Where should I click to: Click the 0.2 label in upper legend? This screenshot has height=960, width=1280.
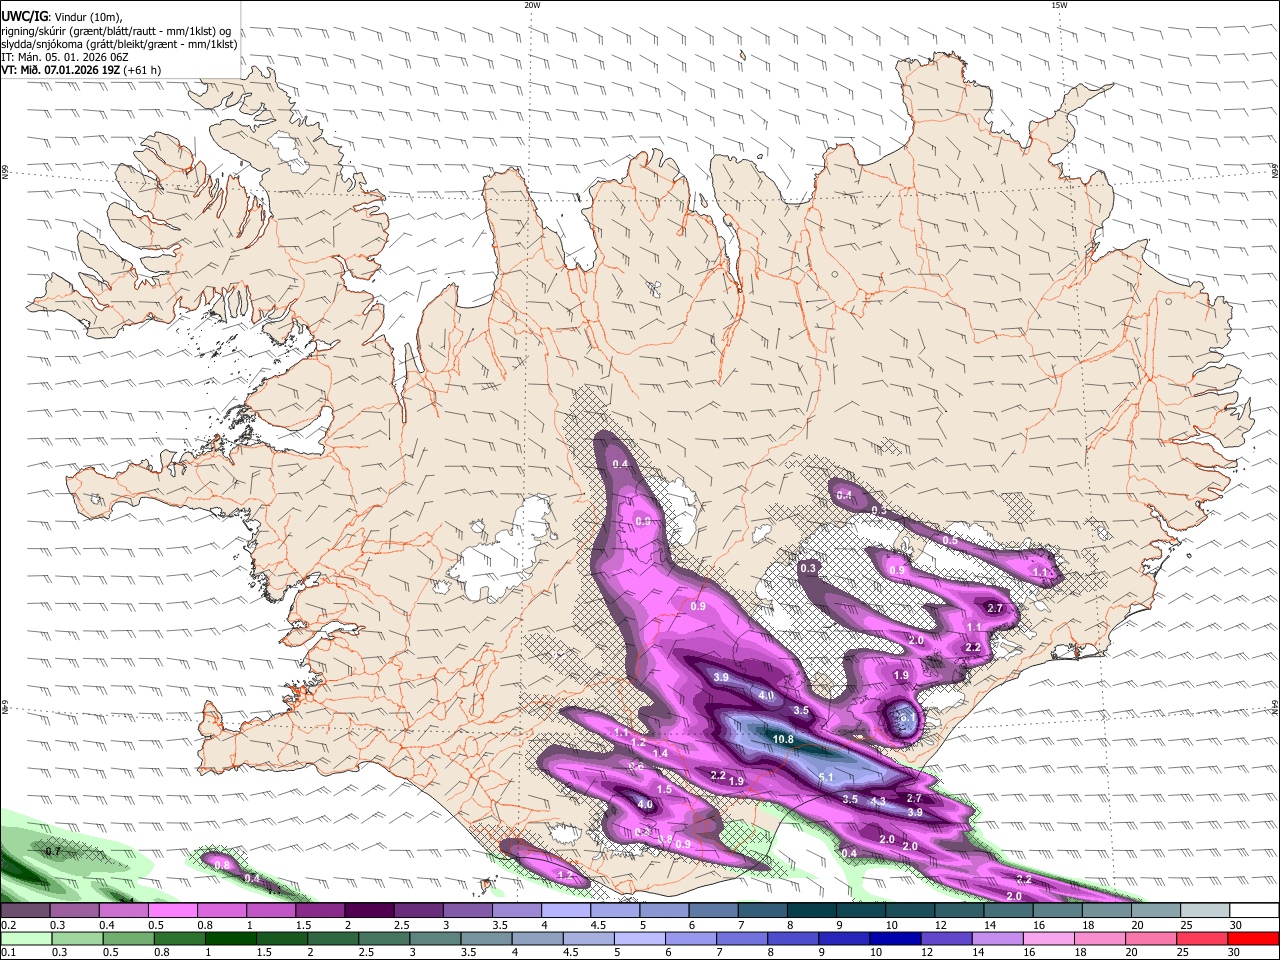click(x=8, y=925)
